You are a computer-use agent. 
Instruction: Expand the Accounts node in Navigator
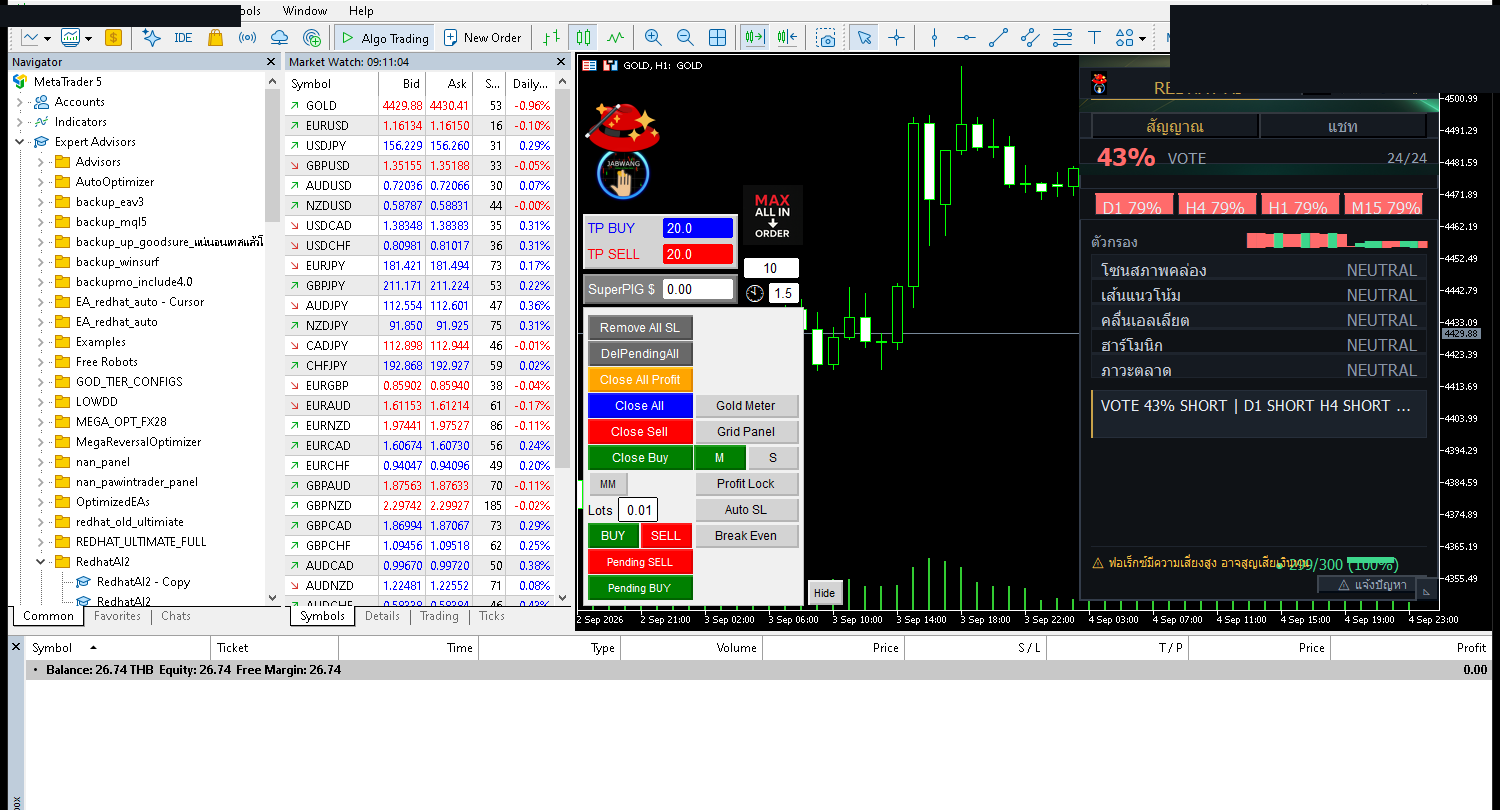[20, 102]
